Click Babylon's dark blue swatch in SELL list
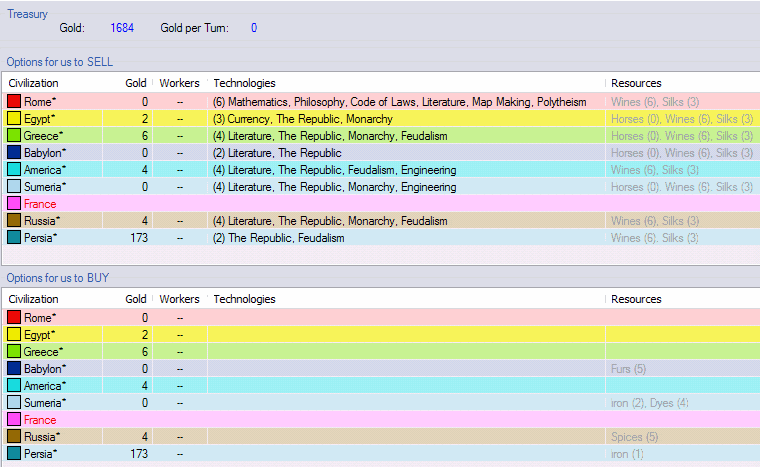 click(14, 152)
